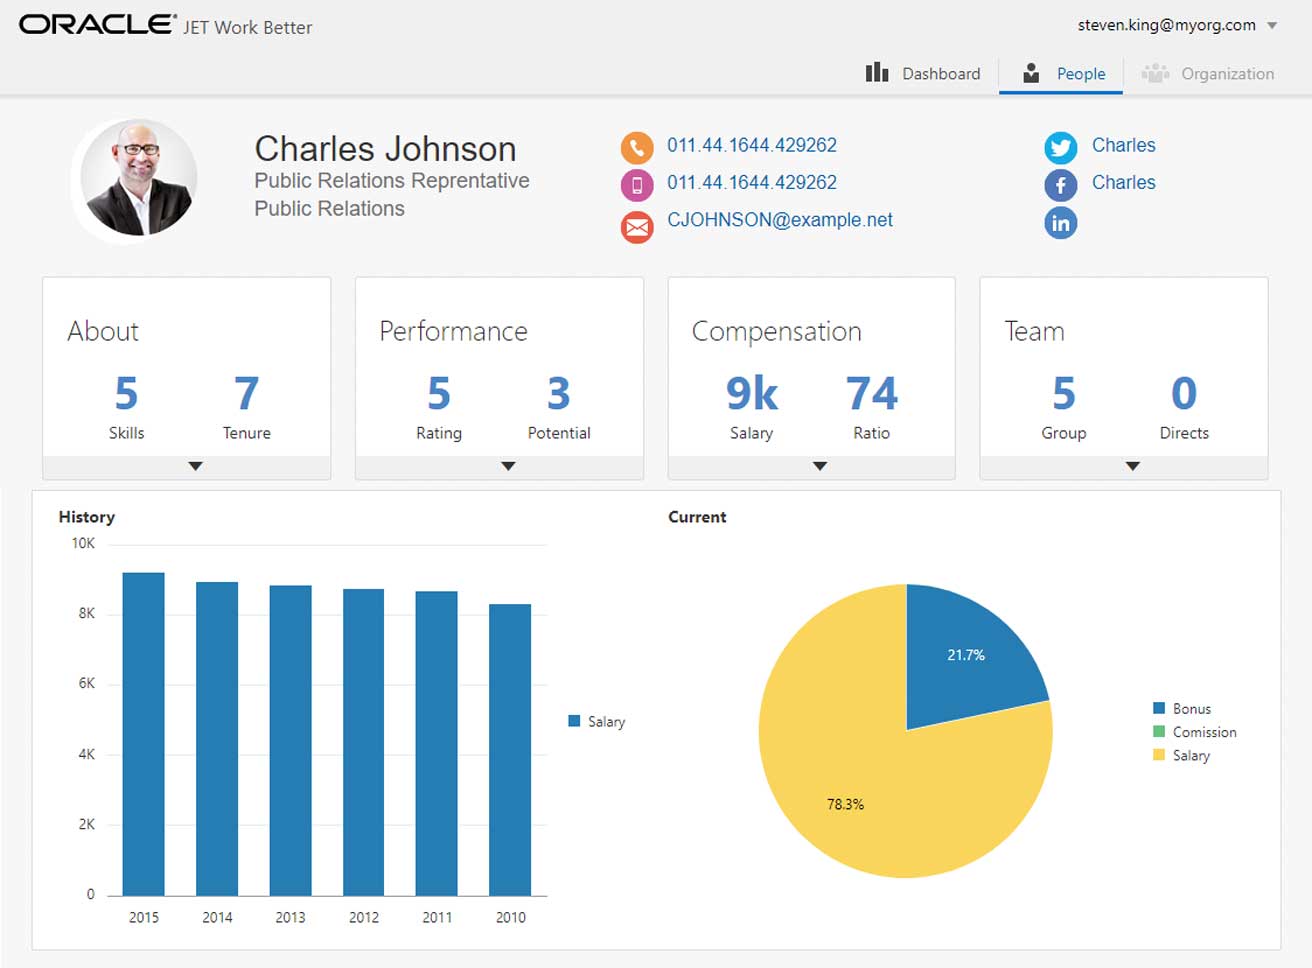
Task: Click the yellow Salary legend swatch
Action: tap(1159, 755)
